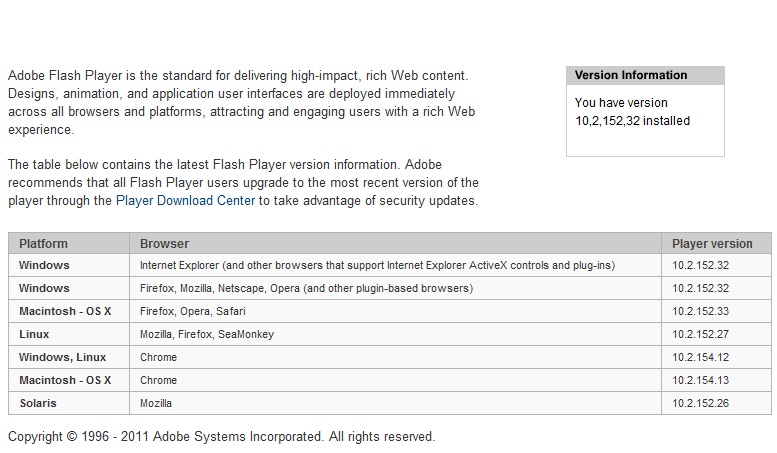This screenshot has height=453, width=777.
Task: Click the Player version column header
Action: point(712,243)
